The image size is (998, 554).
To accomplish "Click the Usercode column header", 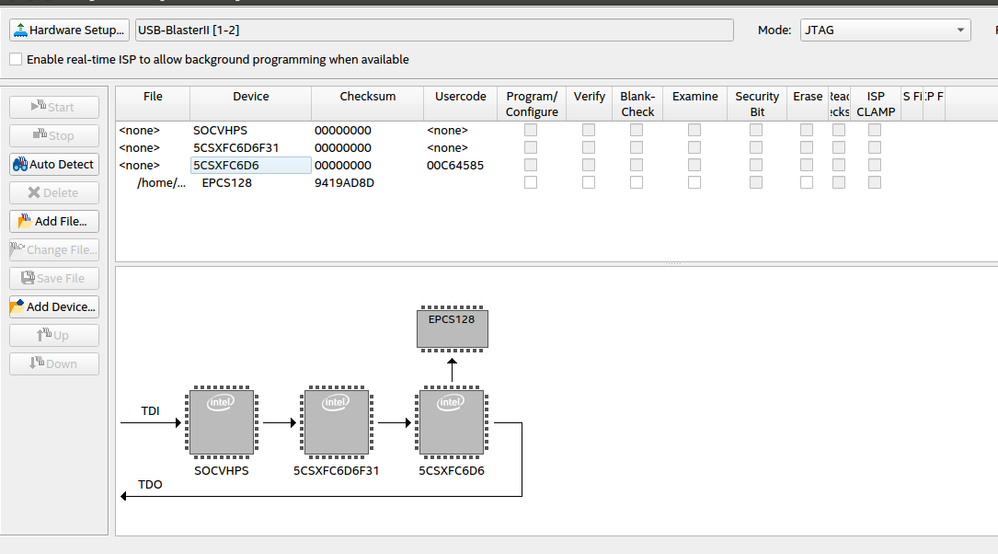I will [460, 97].
